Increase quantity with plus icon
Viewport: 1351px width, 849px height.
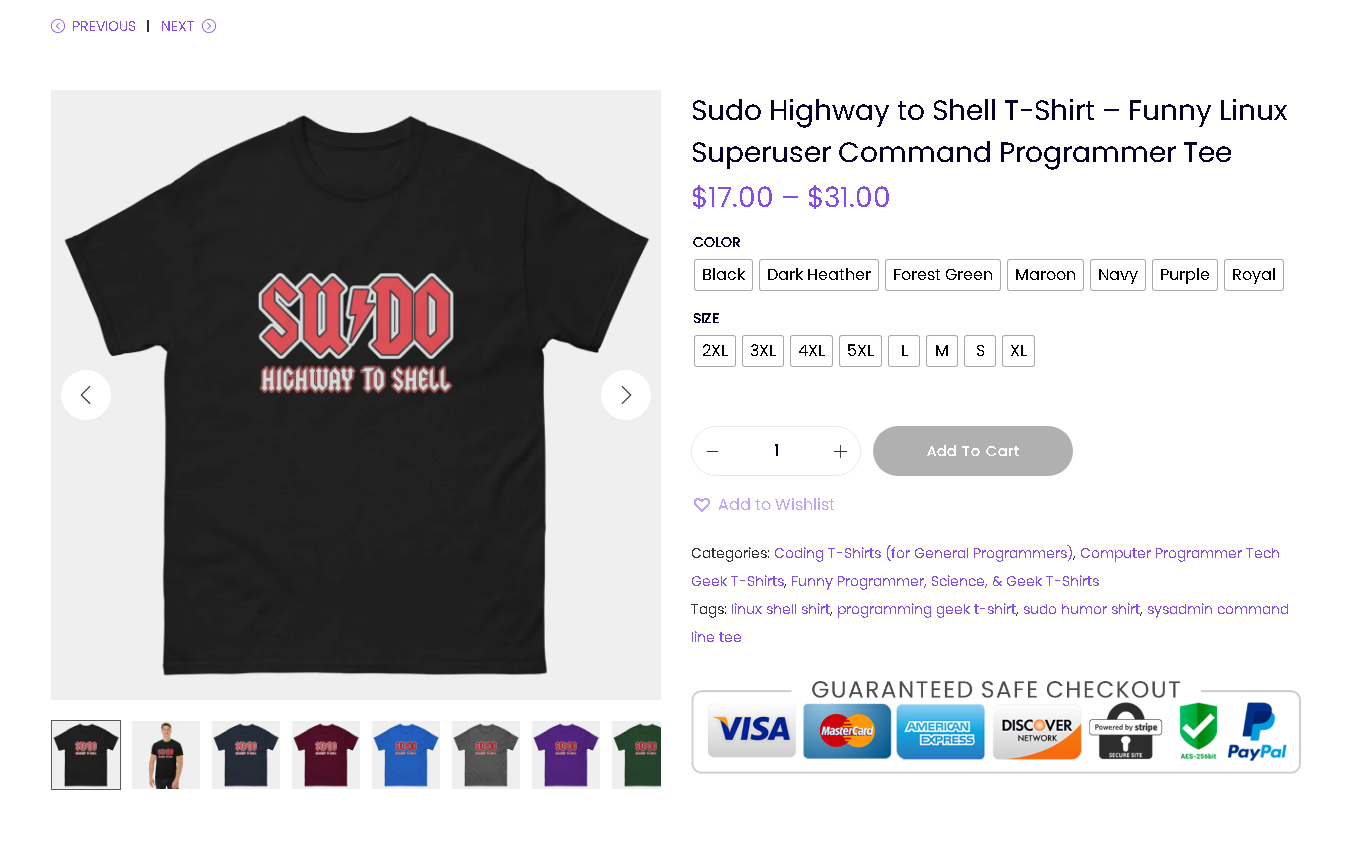pos(840,452)
